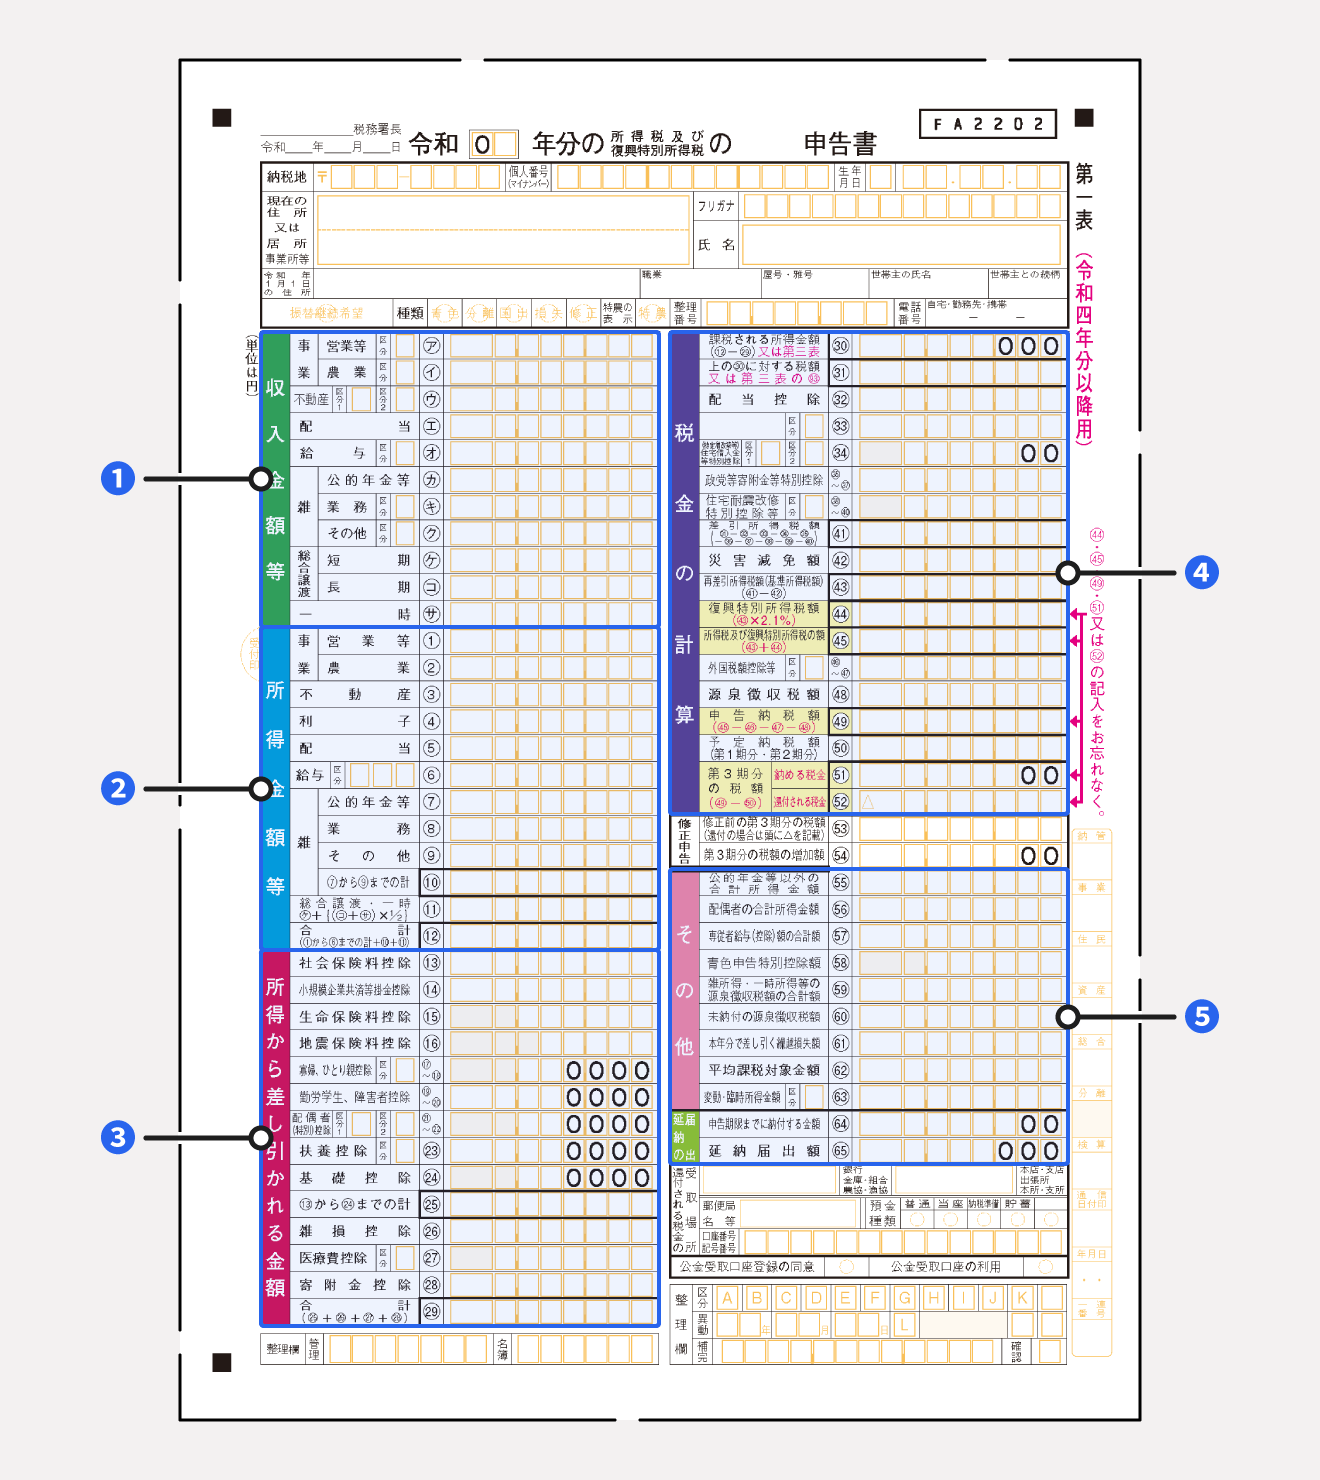Click the 課税される所得金額 ㉚ amount field
Viewport: 1320px width, 1480px height.
pyautogui.click(x=962, y=346)
